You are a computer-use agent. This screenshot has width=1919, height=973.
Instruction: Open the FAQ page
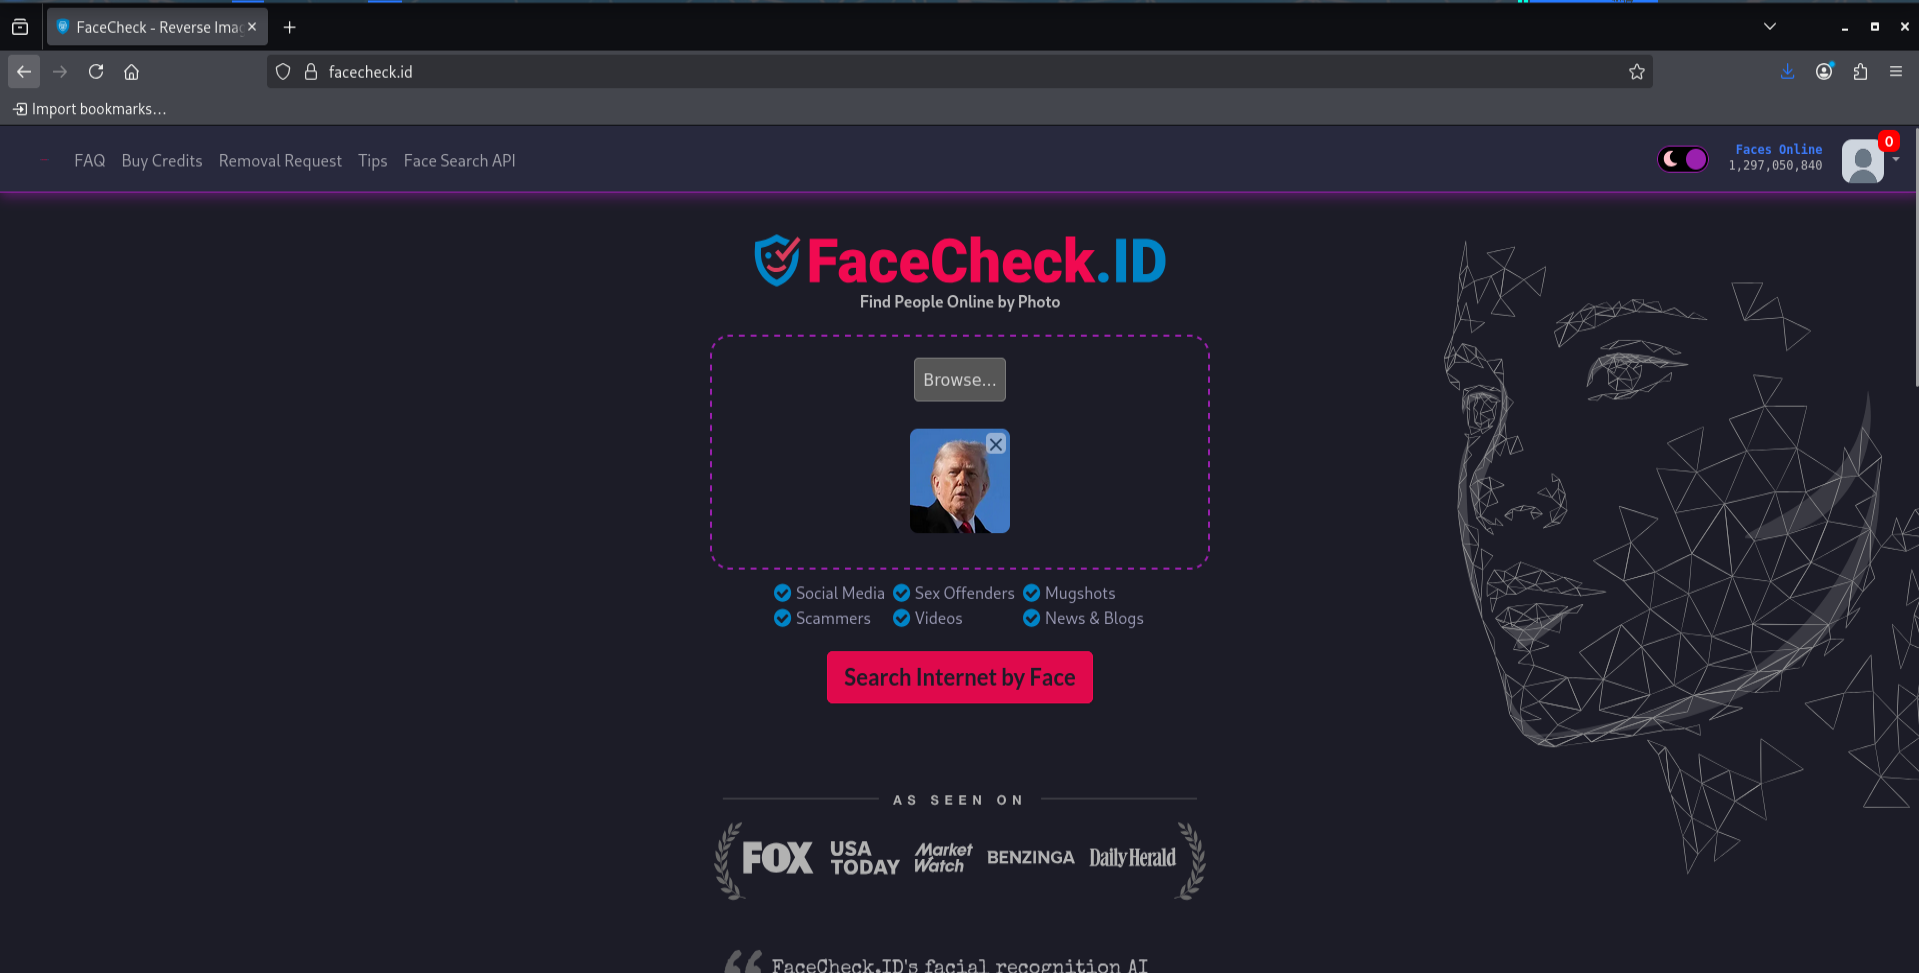point(90,160)
